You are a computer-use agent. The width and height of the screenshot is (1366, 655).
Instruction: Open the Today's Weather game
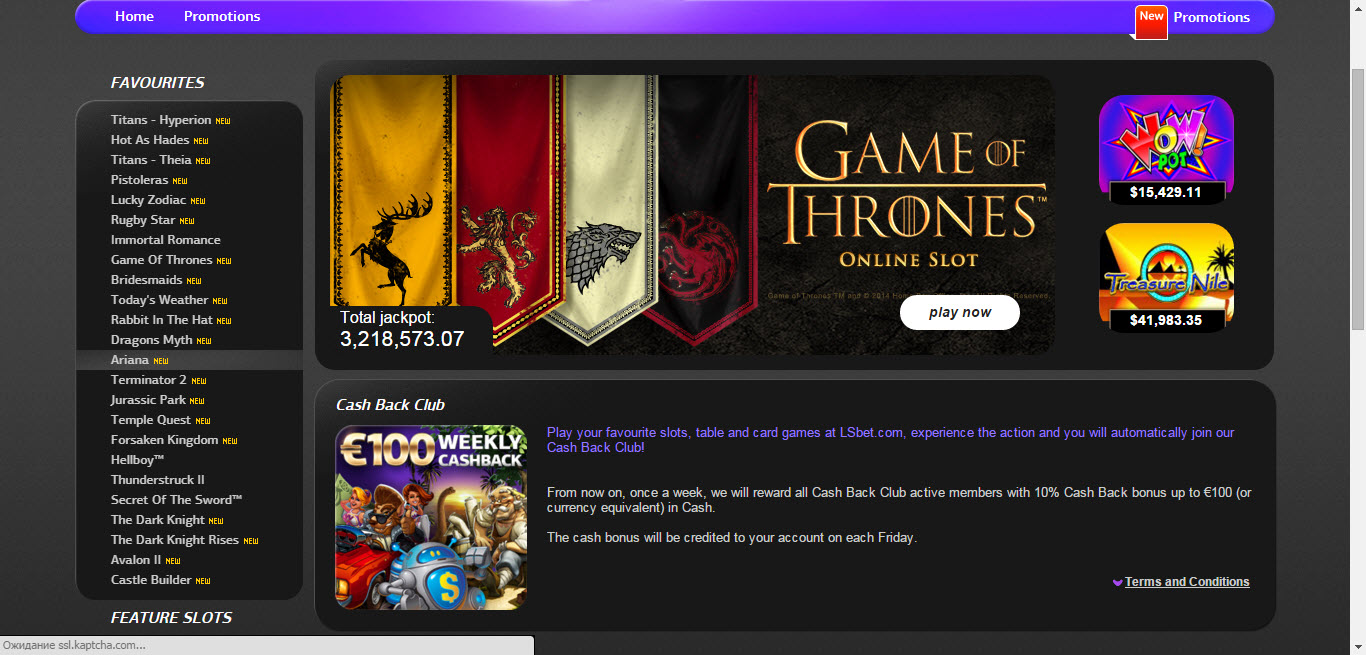(x=160, y=300)
